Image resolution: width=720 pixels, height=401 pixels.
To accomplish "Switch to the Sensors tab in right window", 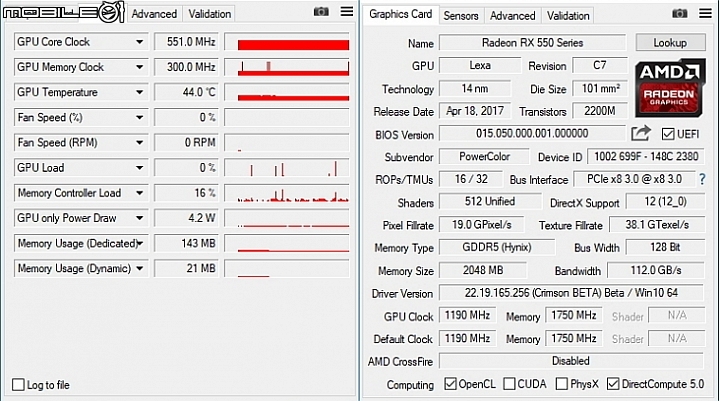I will 461,16.
